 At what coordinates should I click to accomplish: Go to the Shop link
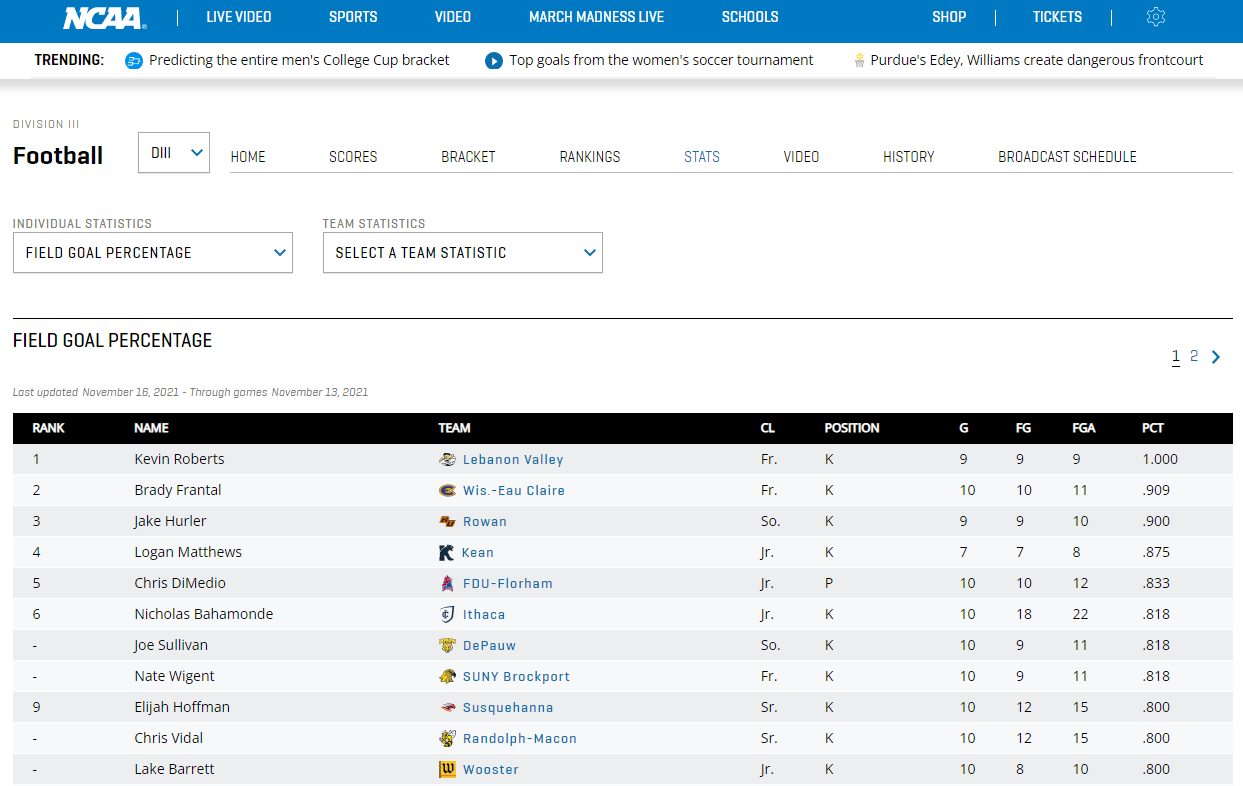(x=949, y=17)
